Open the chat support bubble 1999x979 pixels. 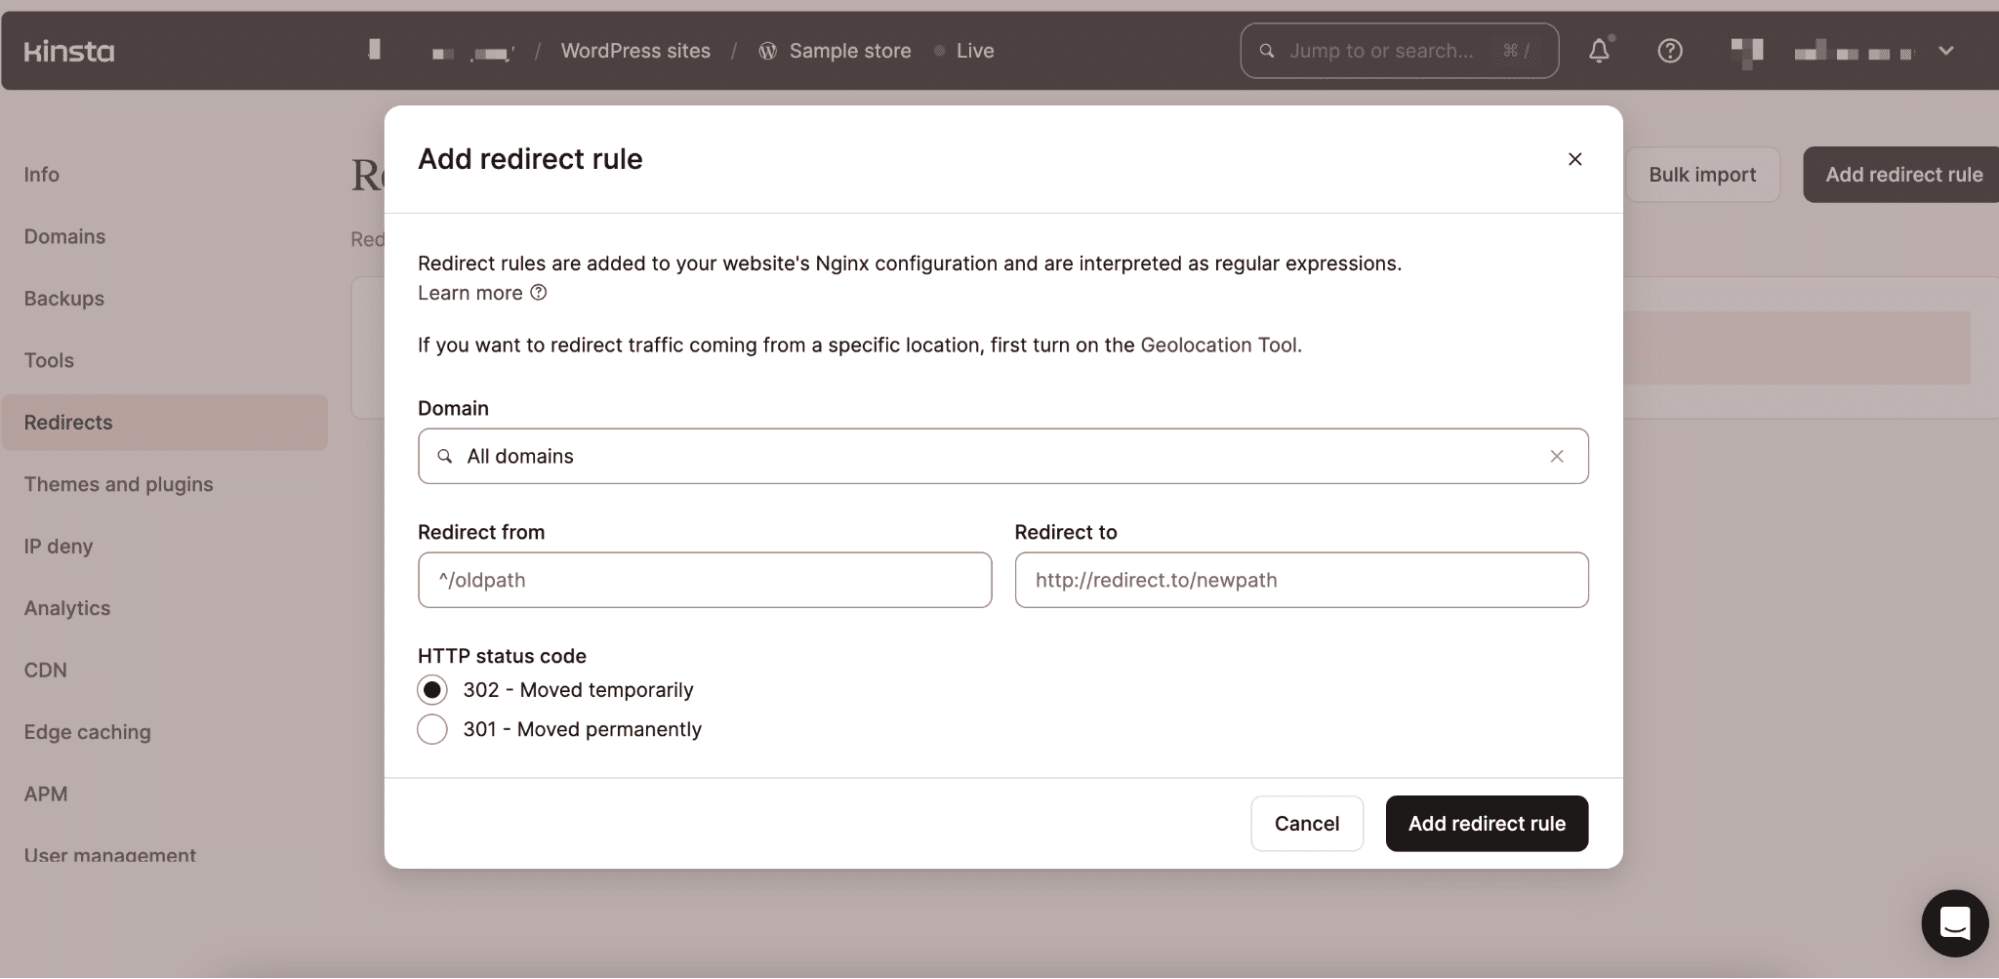coord(1955,923)
